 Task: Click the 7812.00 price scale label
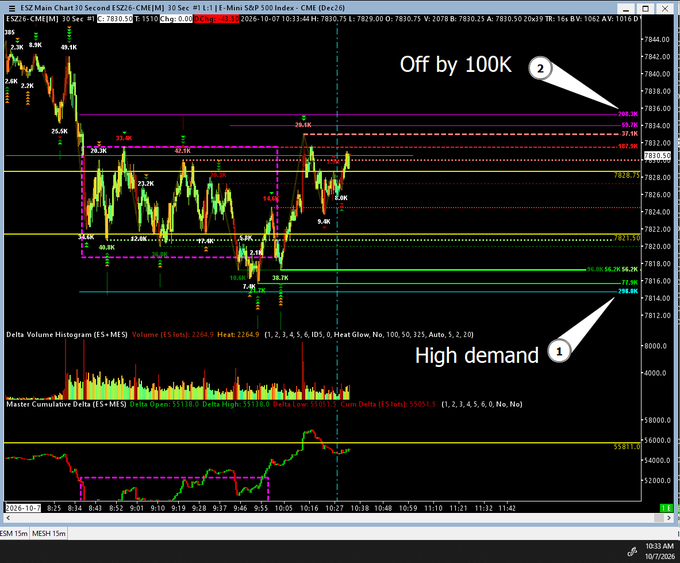tap(657, 315)
